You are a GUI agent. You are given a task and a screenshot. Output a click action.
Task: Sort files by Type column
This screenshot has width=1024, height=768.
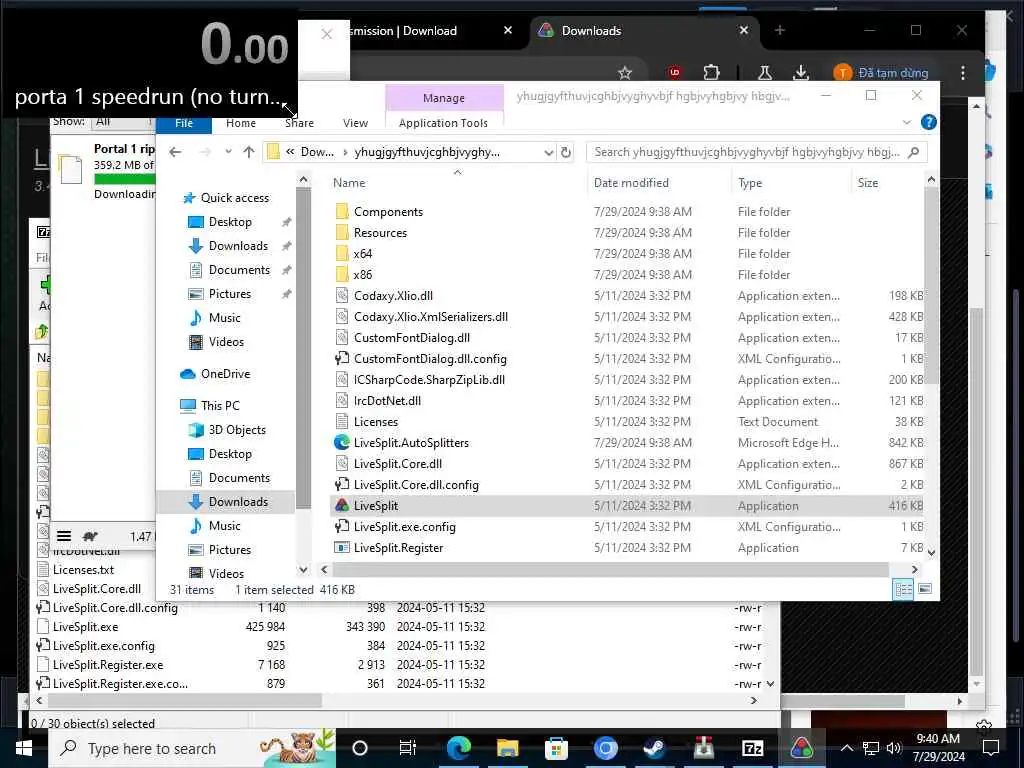click(x=750, y=183)
